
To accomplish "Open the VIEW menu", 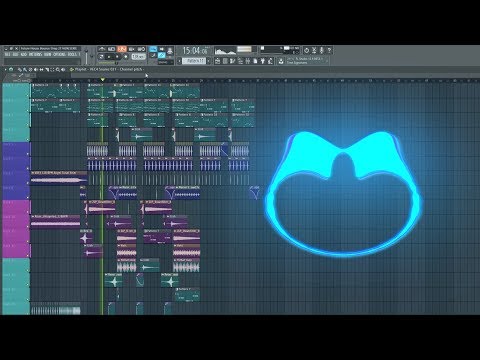I will coord(48,54).
